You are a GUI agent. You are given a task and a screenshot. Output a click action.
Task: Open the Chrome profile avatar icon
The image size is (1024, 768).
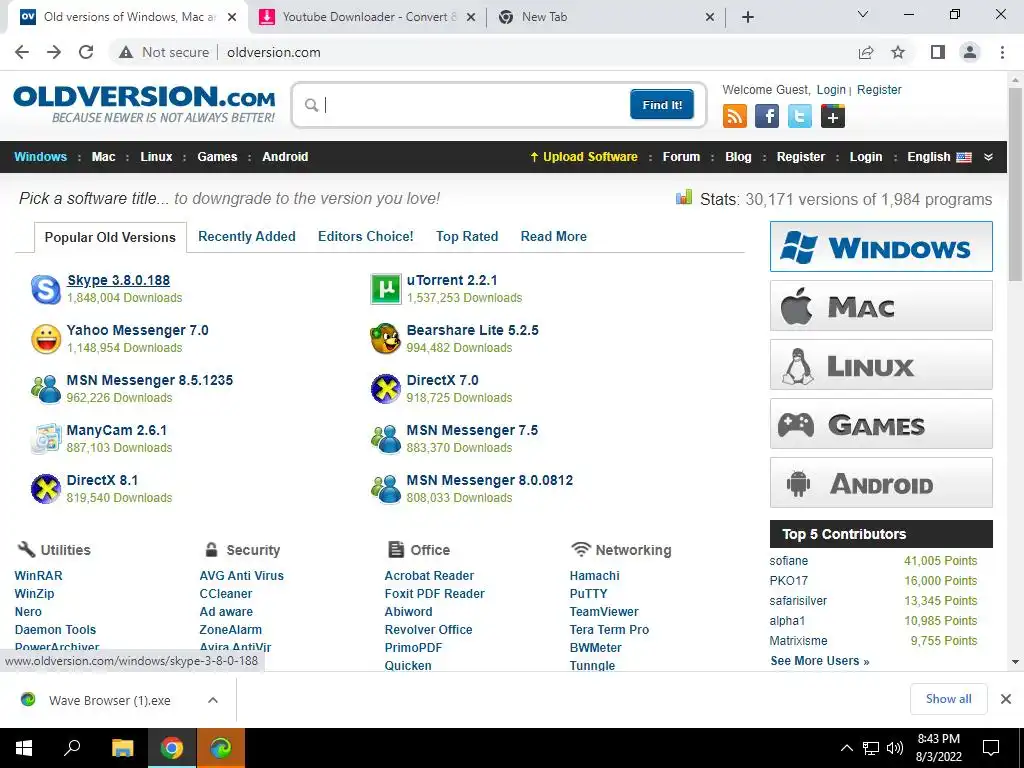coord(970,52)
